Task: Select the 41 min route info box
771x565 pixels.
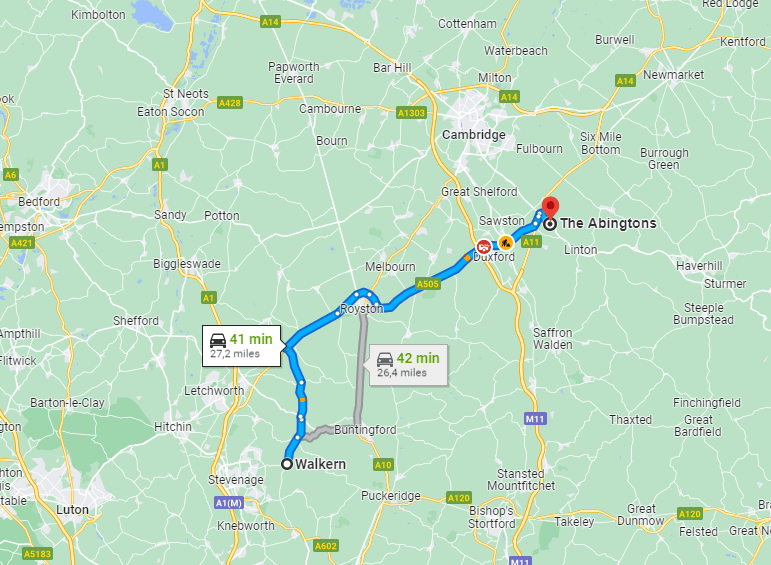Action: [241, 346]
